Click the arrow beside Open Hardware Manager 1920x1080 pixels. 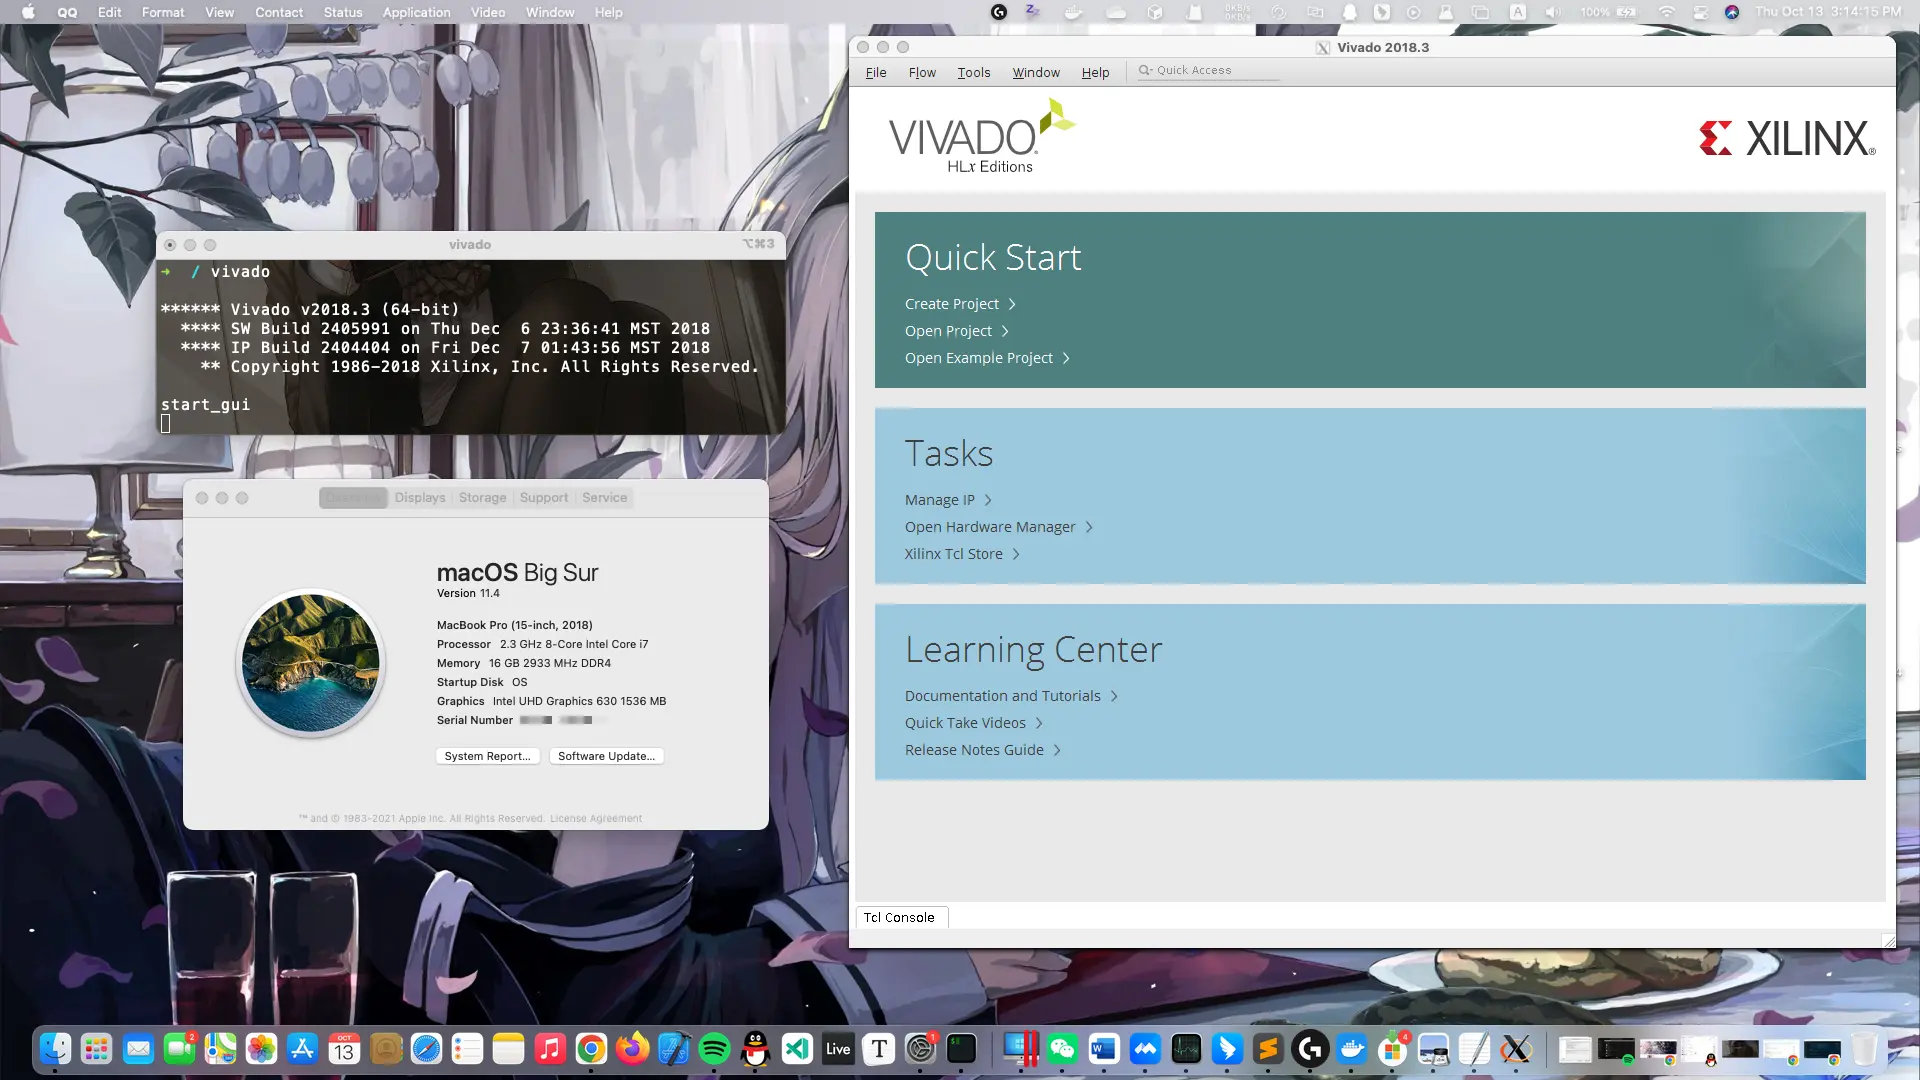tap(1089, 527)
